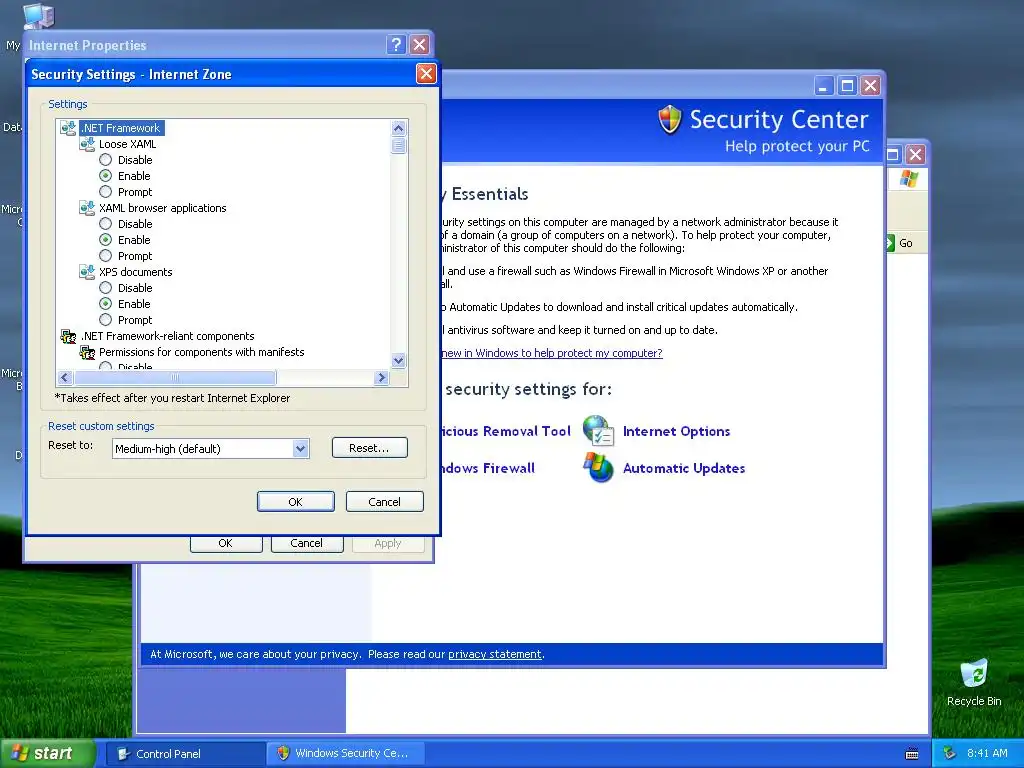The image size is (1024, 768).
Task: Select Disable for XAML browser applications
Action: 105,224
